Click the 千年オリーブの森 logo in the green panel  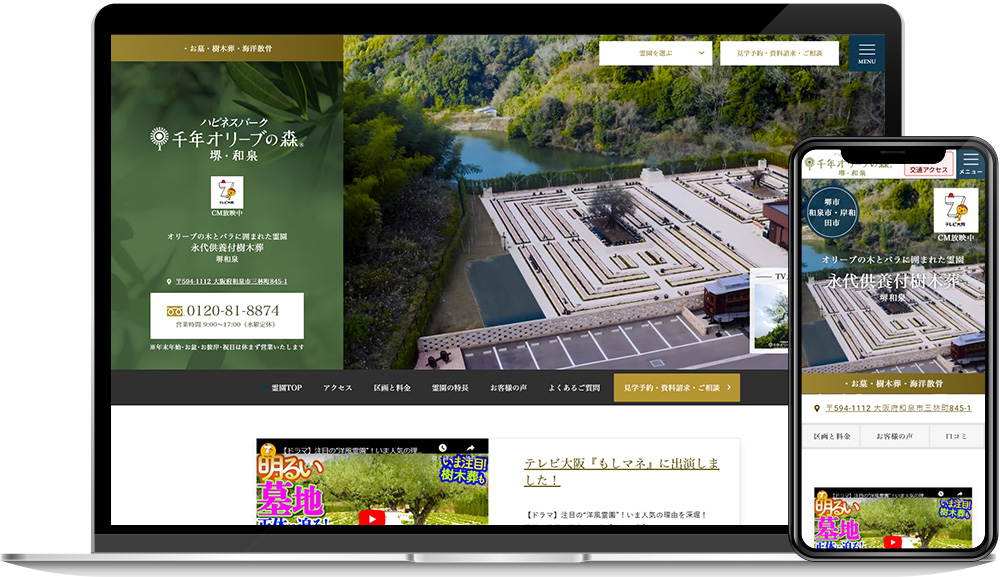coord(227,139)
